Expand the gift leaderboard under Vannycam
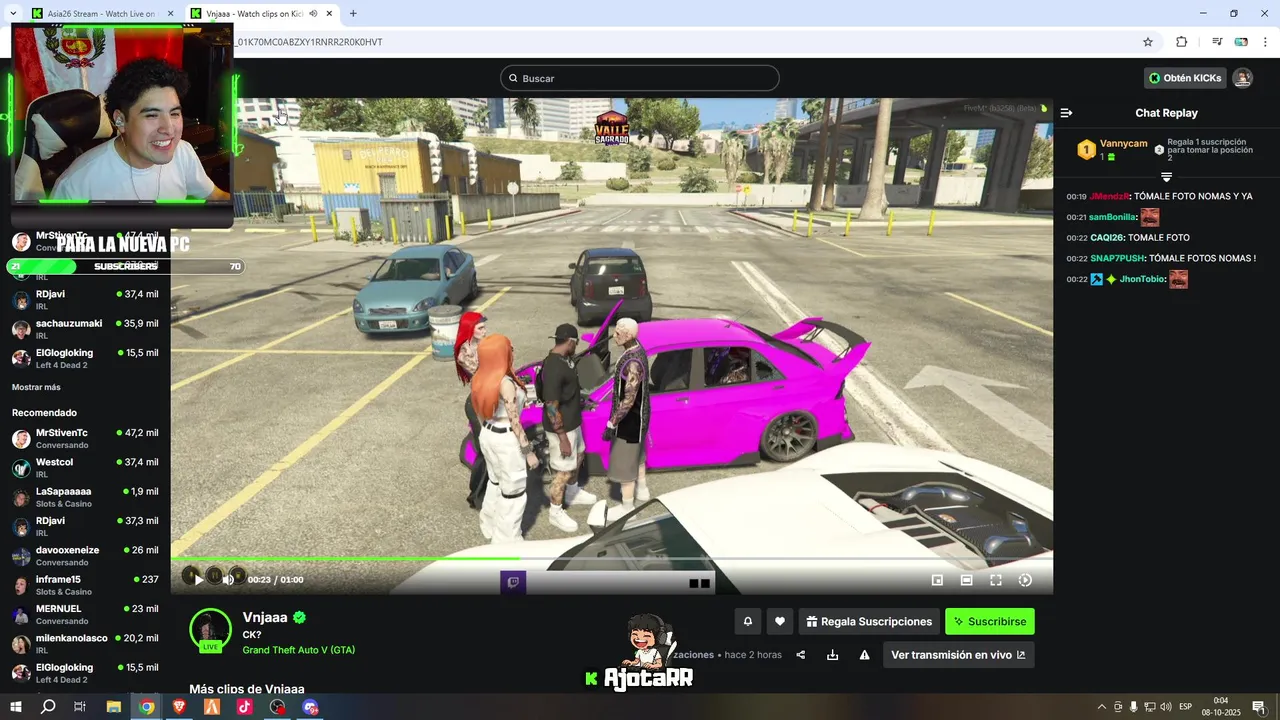1280x720 pixels. (x=1166, y=176)
